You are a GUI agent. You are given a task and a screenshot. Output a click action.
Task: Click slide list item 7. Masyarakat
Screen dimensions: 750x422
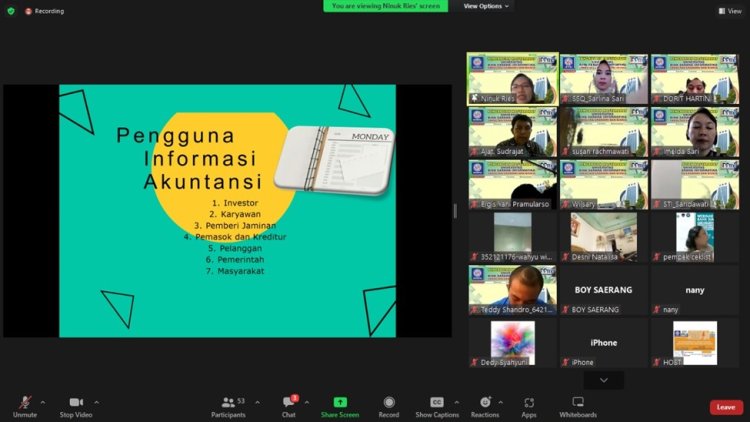[235, 271]
